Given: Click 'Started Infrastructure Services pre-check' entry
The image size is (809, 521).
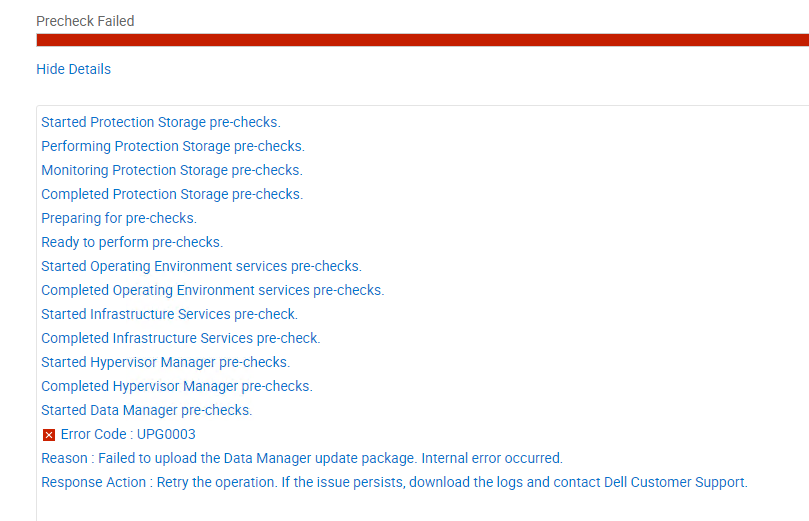Looking at the screenshot, I should coord(169,314).
